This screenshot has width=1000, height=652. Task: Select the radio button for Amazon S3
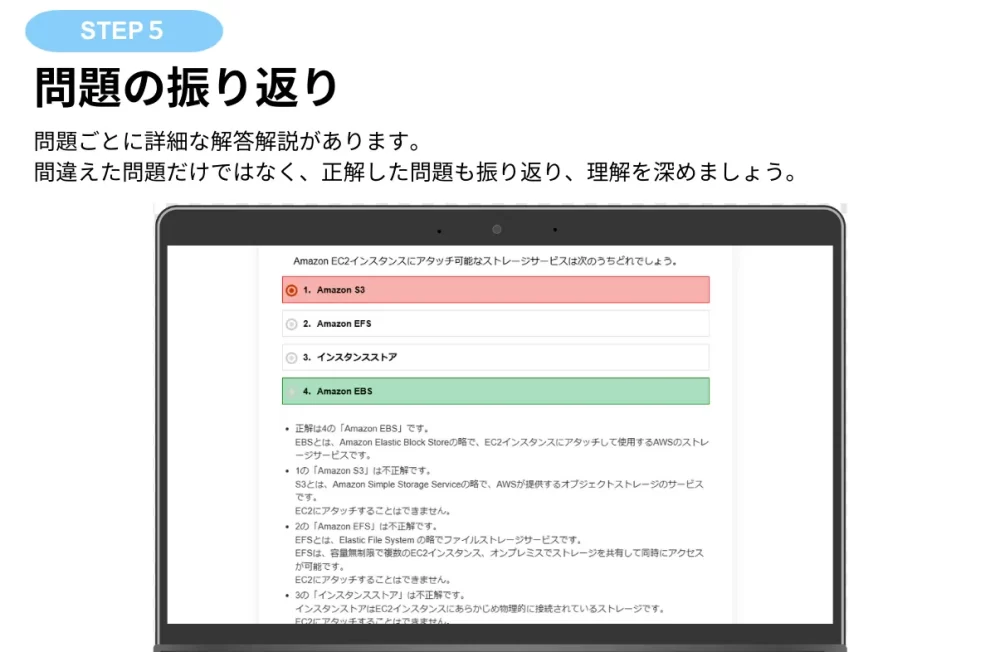click(x=291, y=290)
